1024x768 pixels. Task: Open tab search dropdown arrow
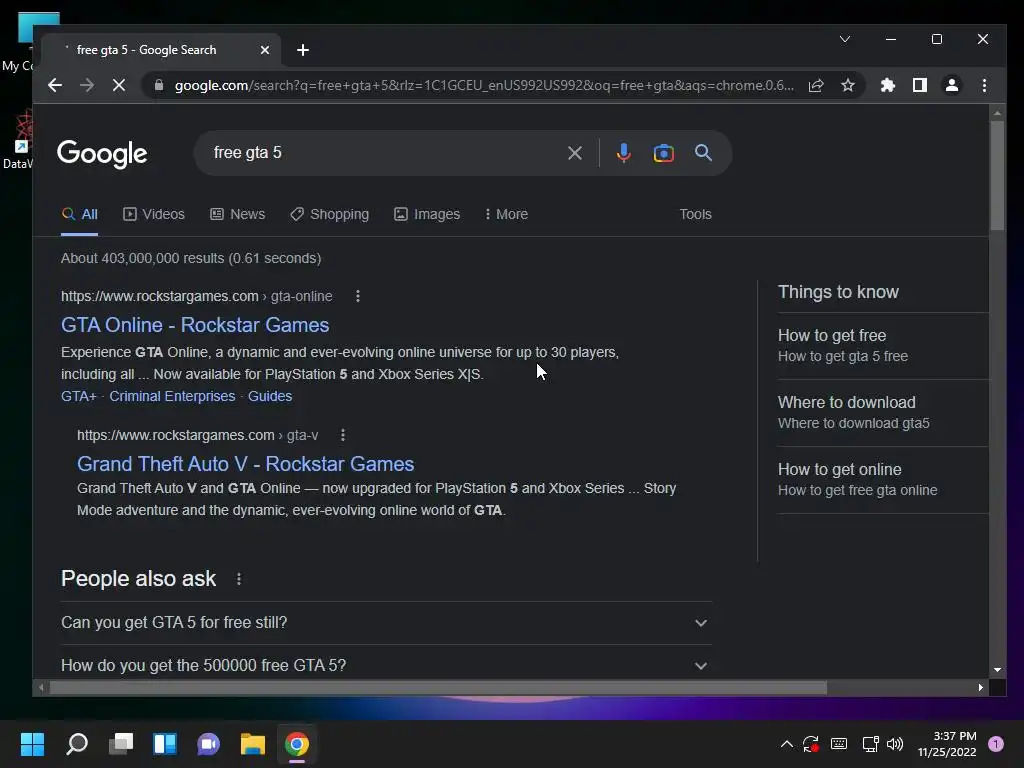coord(844,39)
